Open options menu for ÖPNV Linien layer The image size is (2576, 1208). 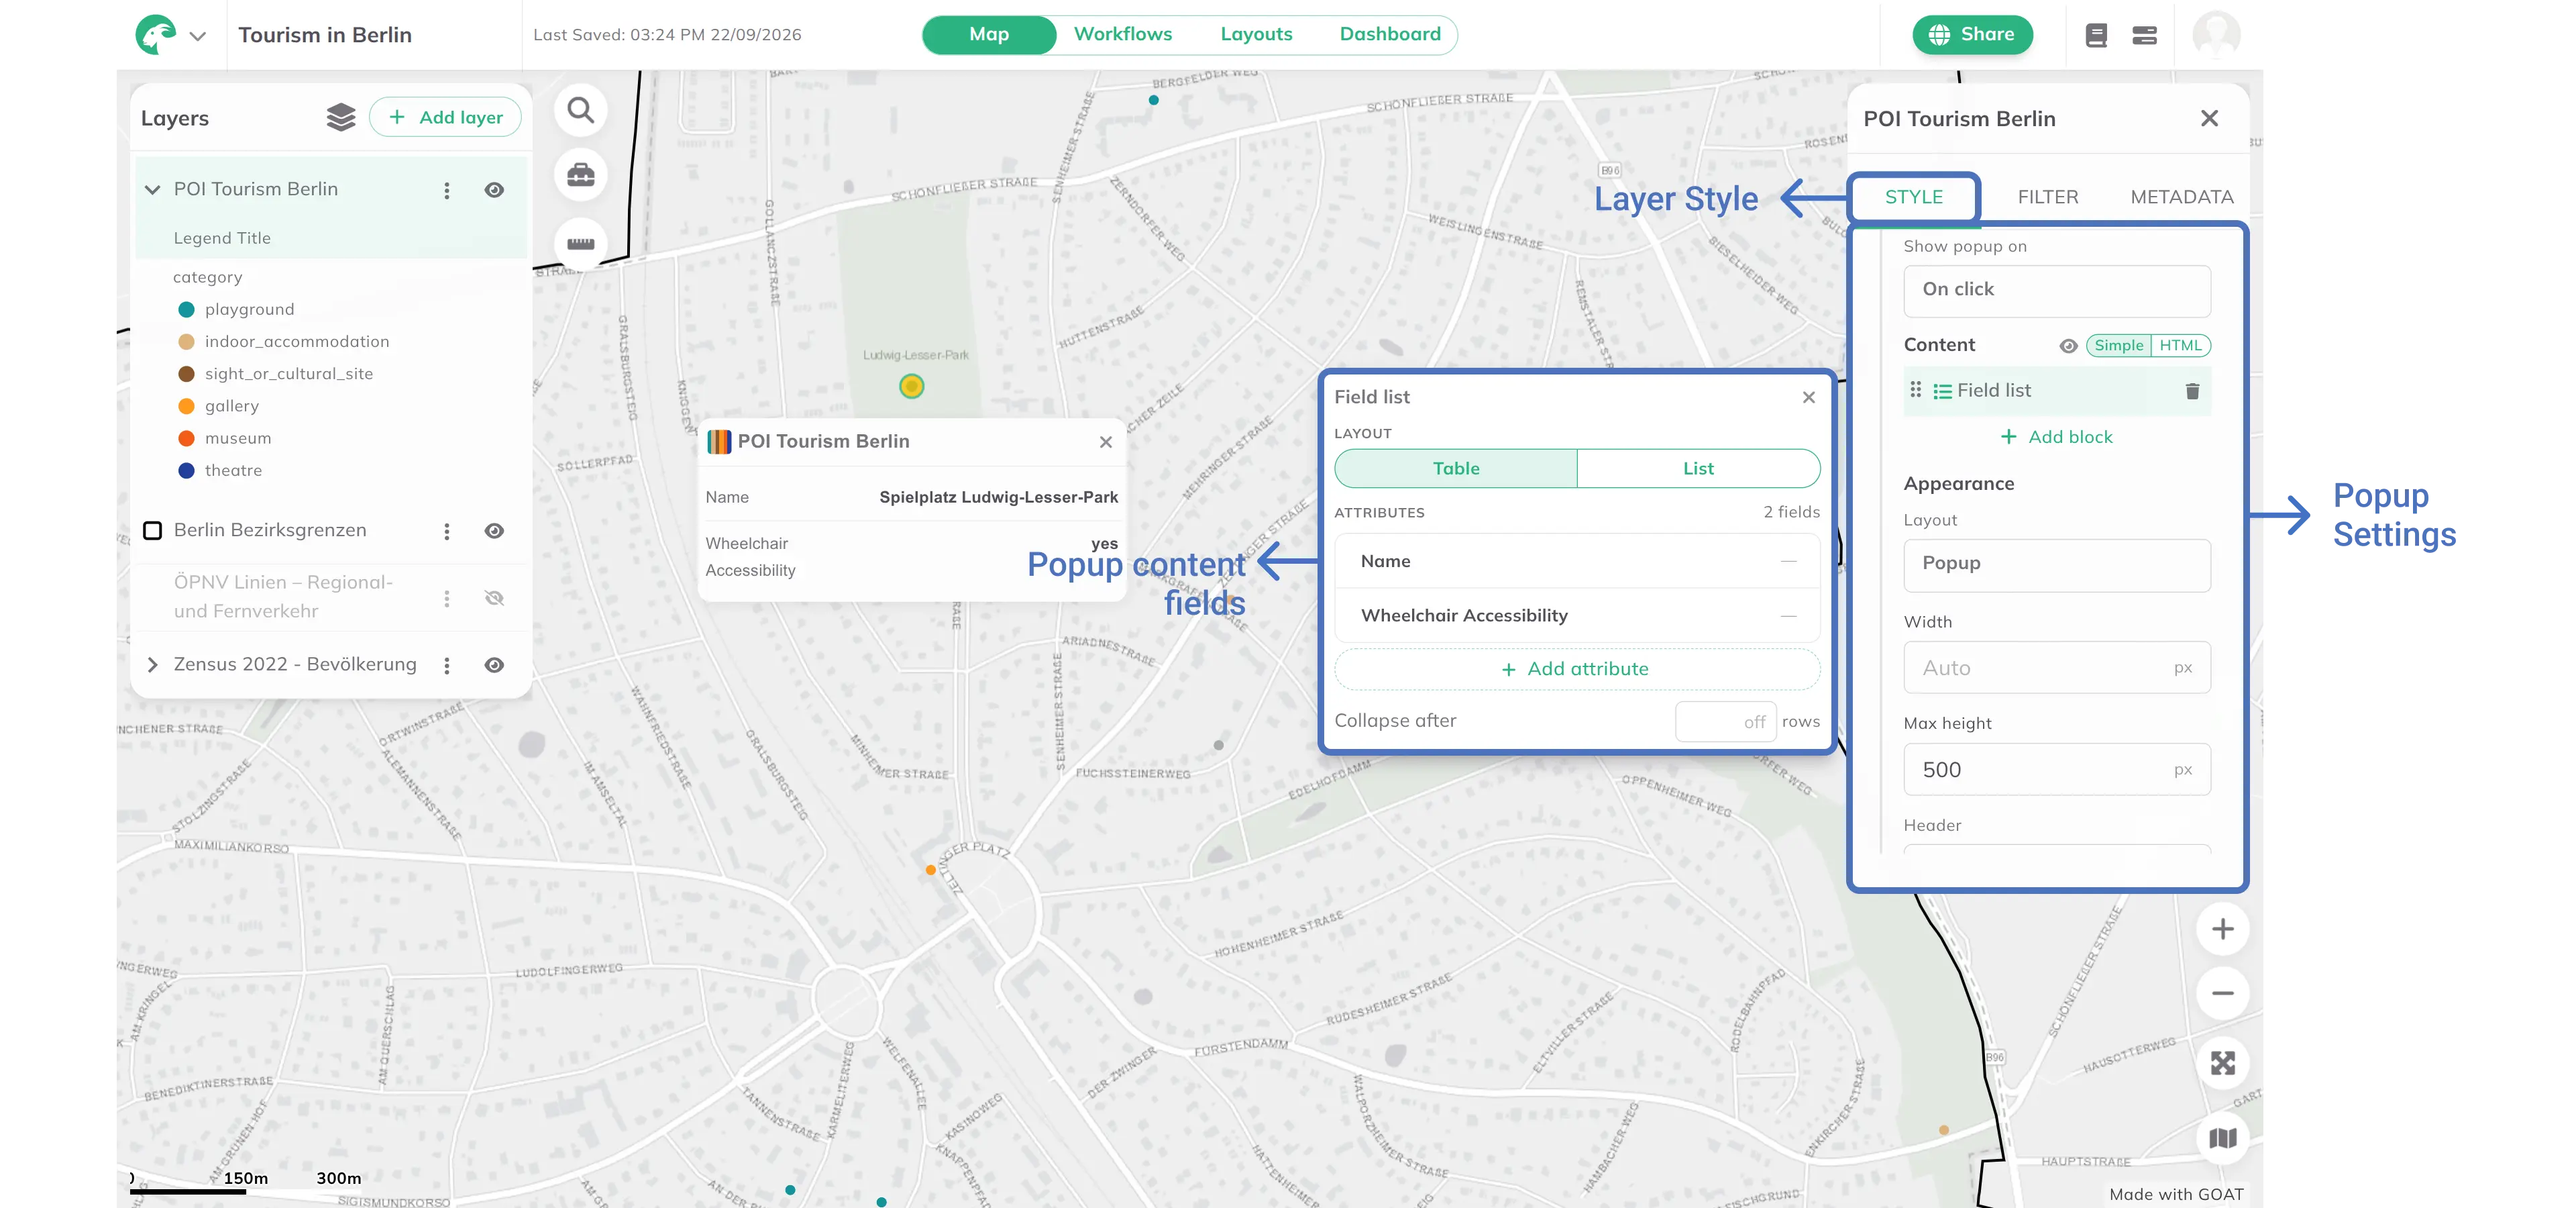tap(447, 598)
